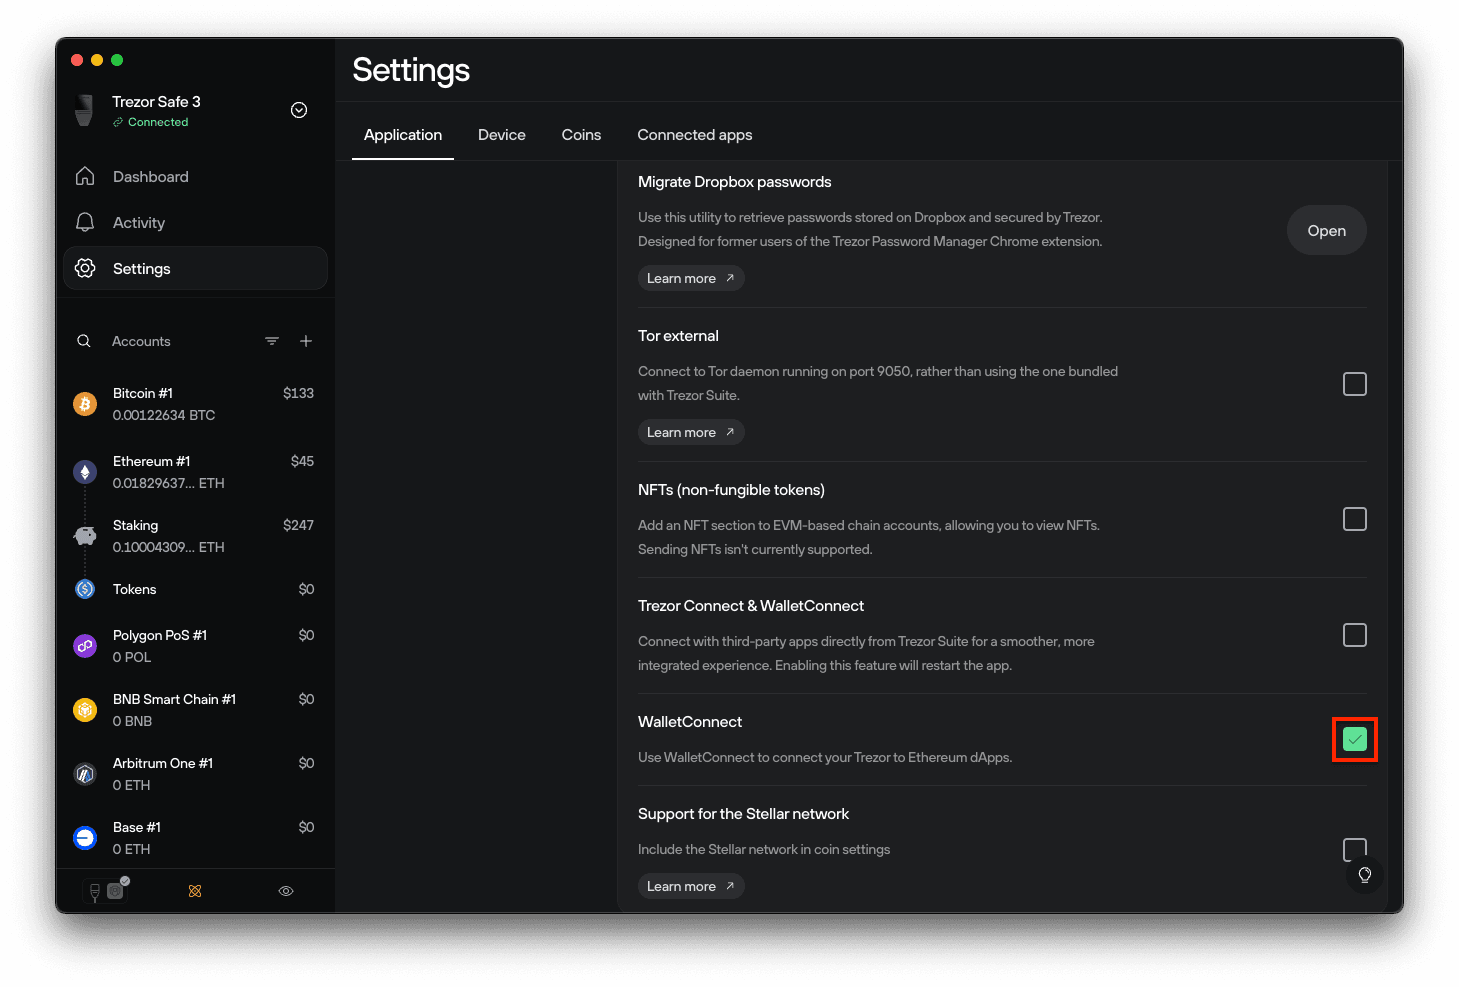Click the orange experimental features atom icon
The image size is (1459, 987).
[195, 891]
